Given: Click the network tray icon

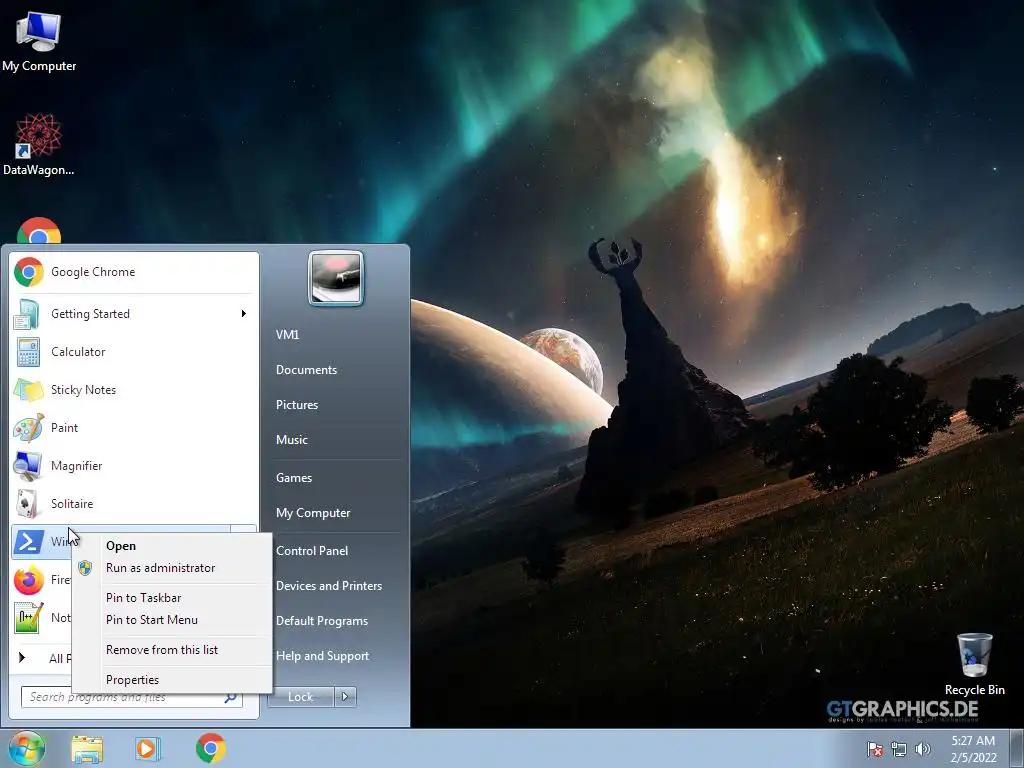Looking at the screenshot, I should [899, 749].
